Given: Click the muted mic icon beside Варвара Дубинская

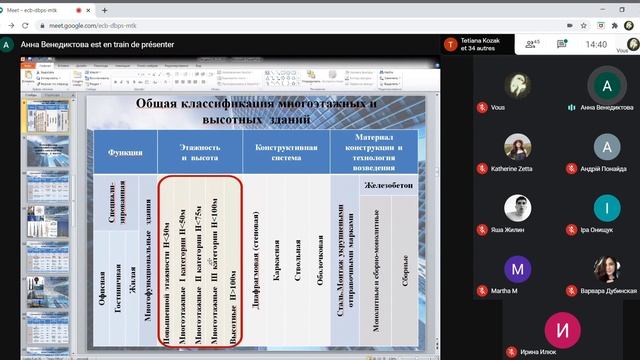Looking at the screenshot, I should pyautogui.click(x=571, y=291).
